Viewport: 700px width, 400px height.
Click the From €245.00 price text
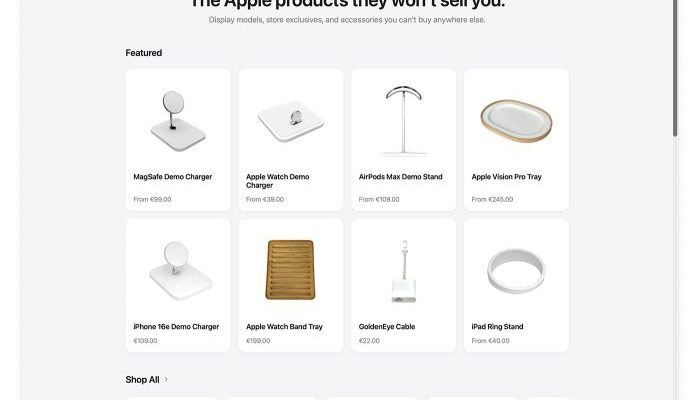pos(492,200)
